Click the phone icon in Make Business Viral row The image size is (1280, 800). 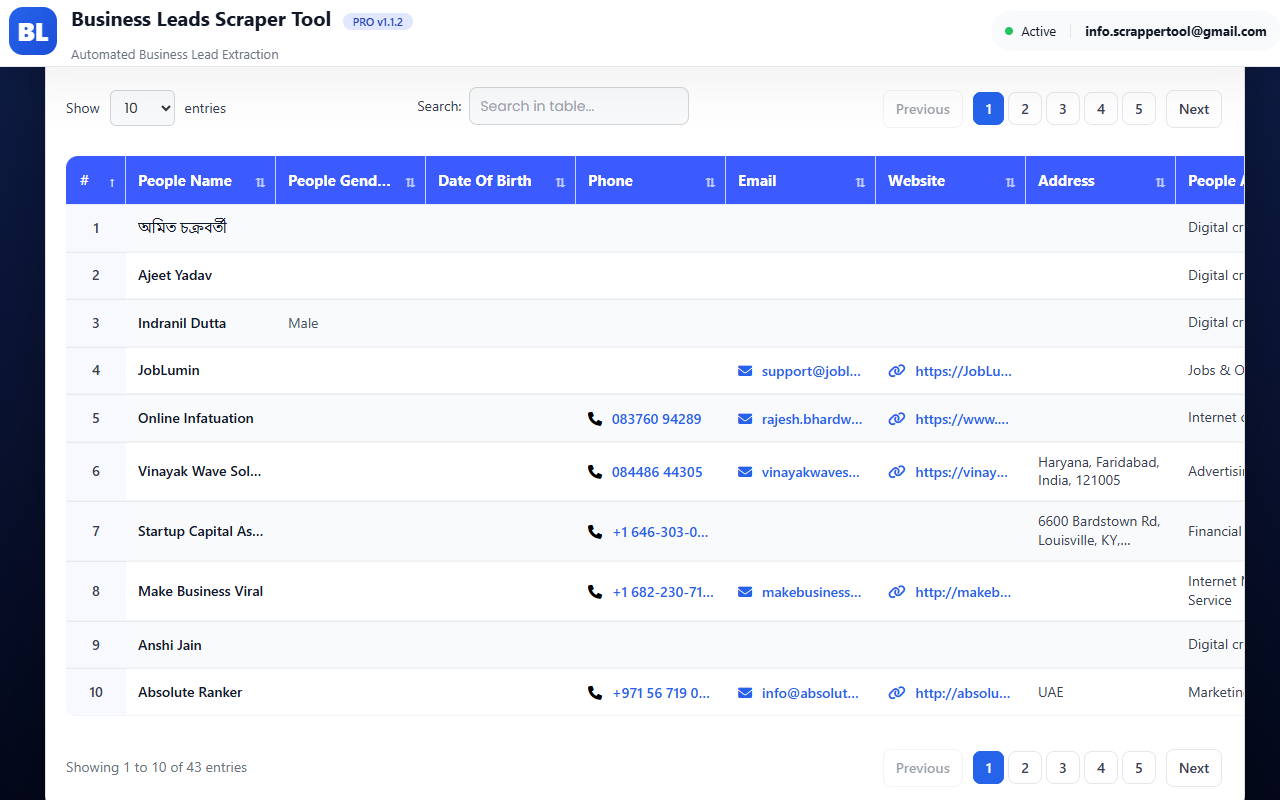595,592
